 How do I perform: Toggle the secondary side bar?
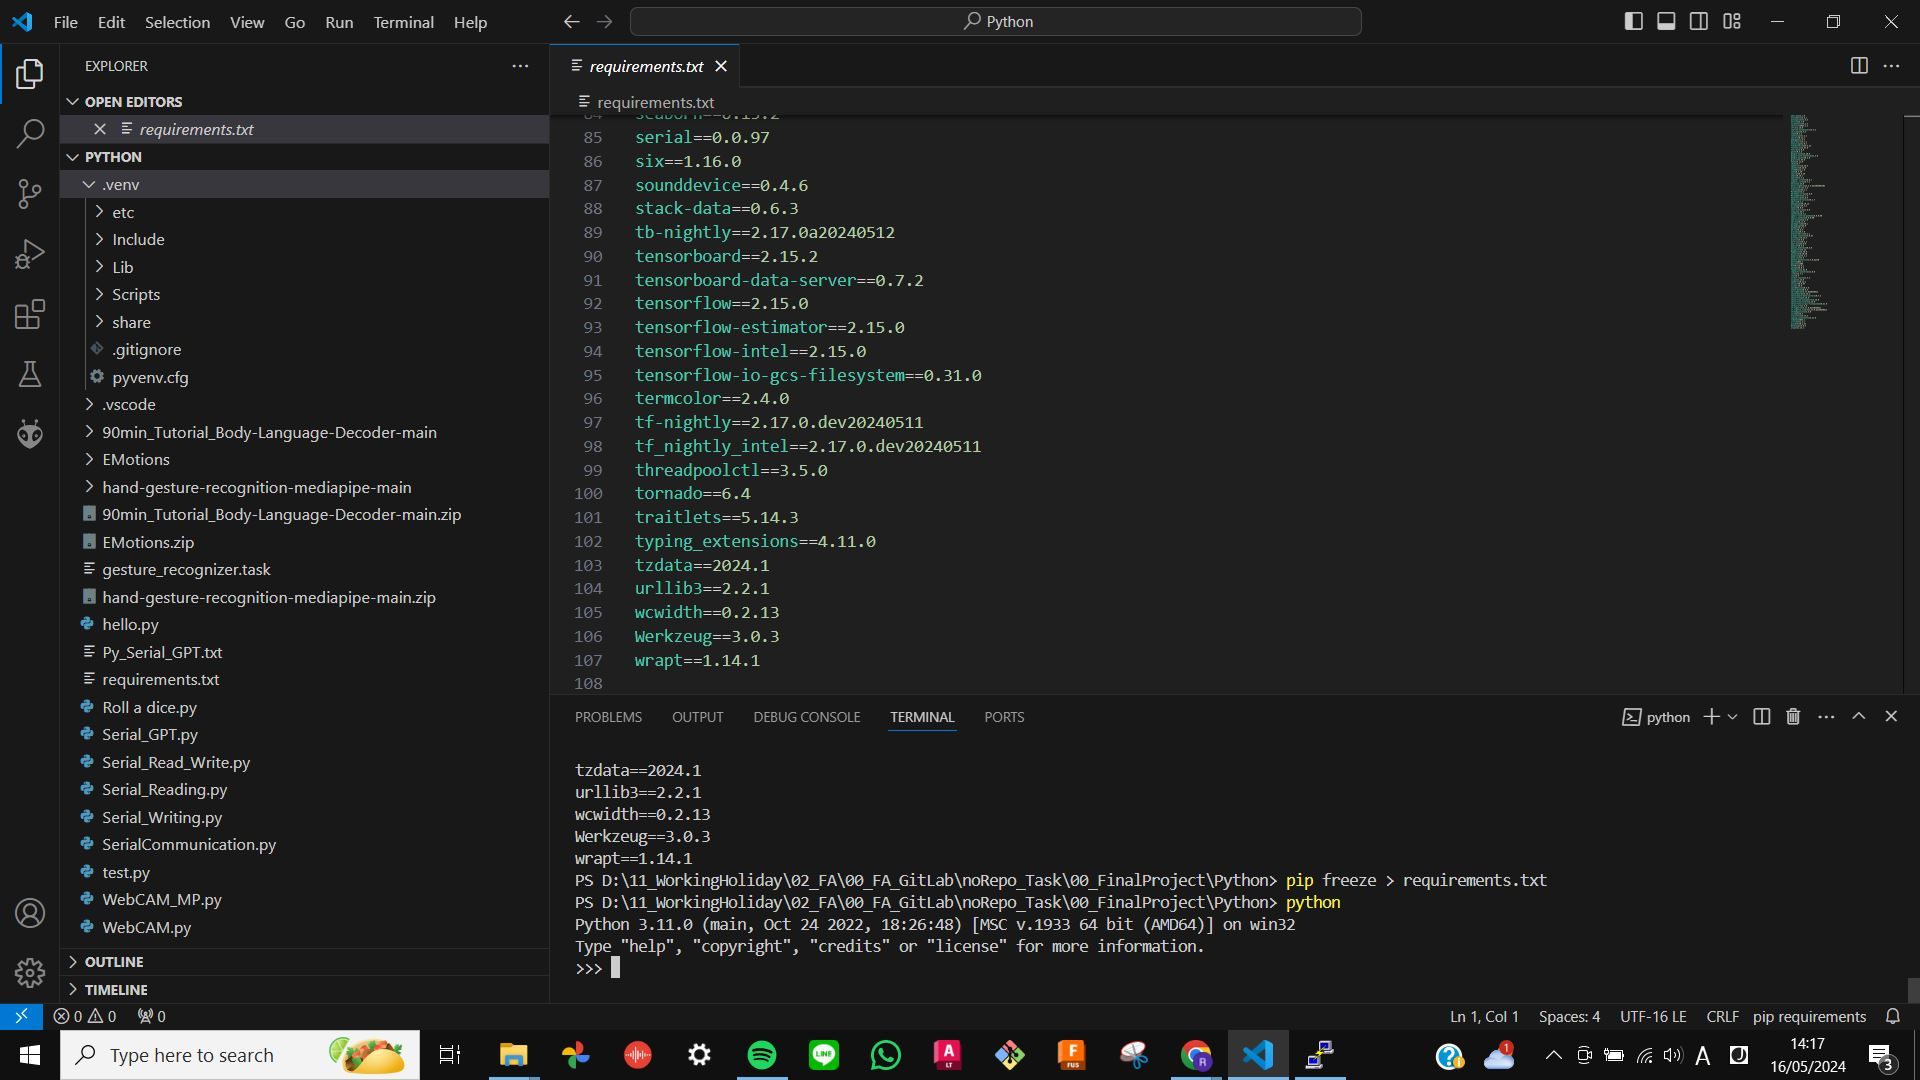tap(1699, 21)
